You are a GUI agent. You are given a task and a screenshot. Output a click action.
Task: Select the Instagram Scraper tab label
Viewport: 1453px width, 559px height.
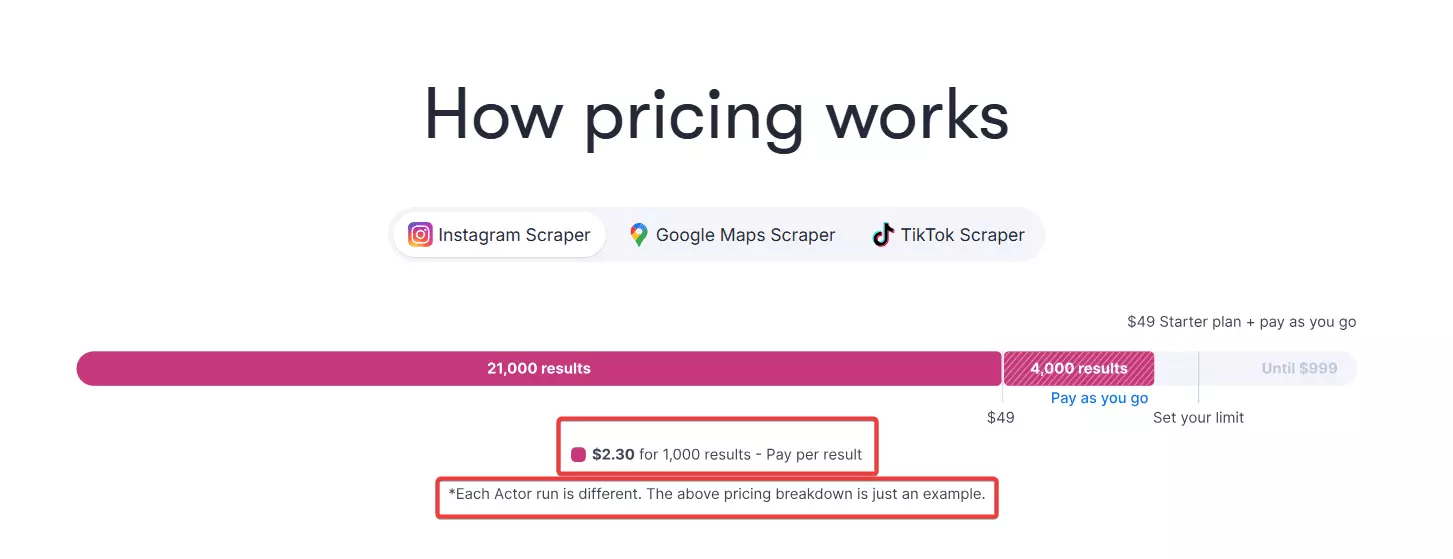[x=514, y=235]
